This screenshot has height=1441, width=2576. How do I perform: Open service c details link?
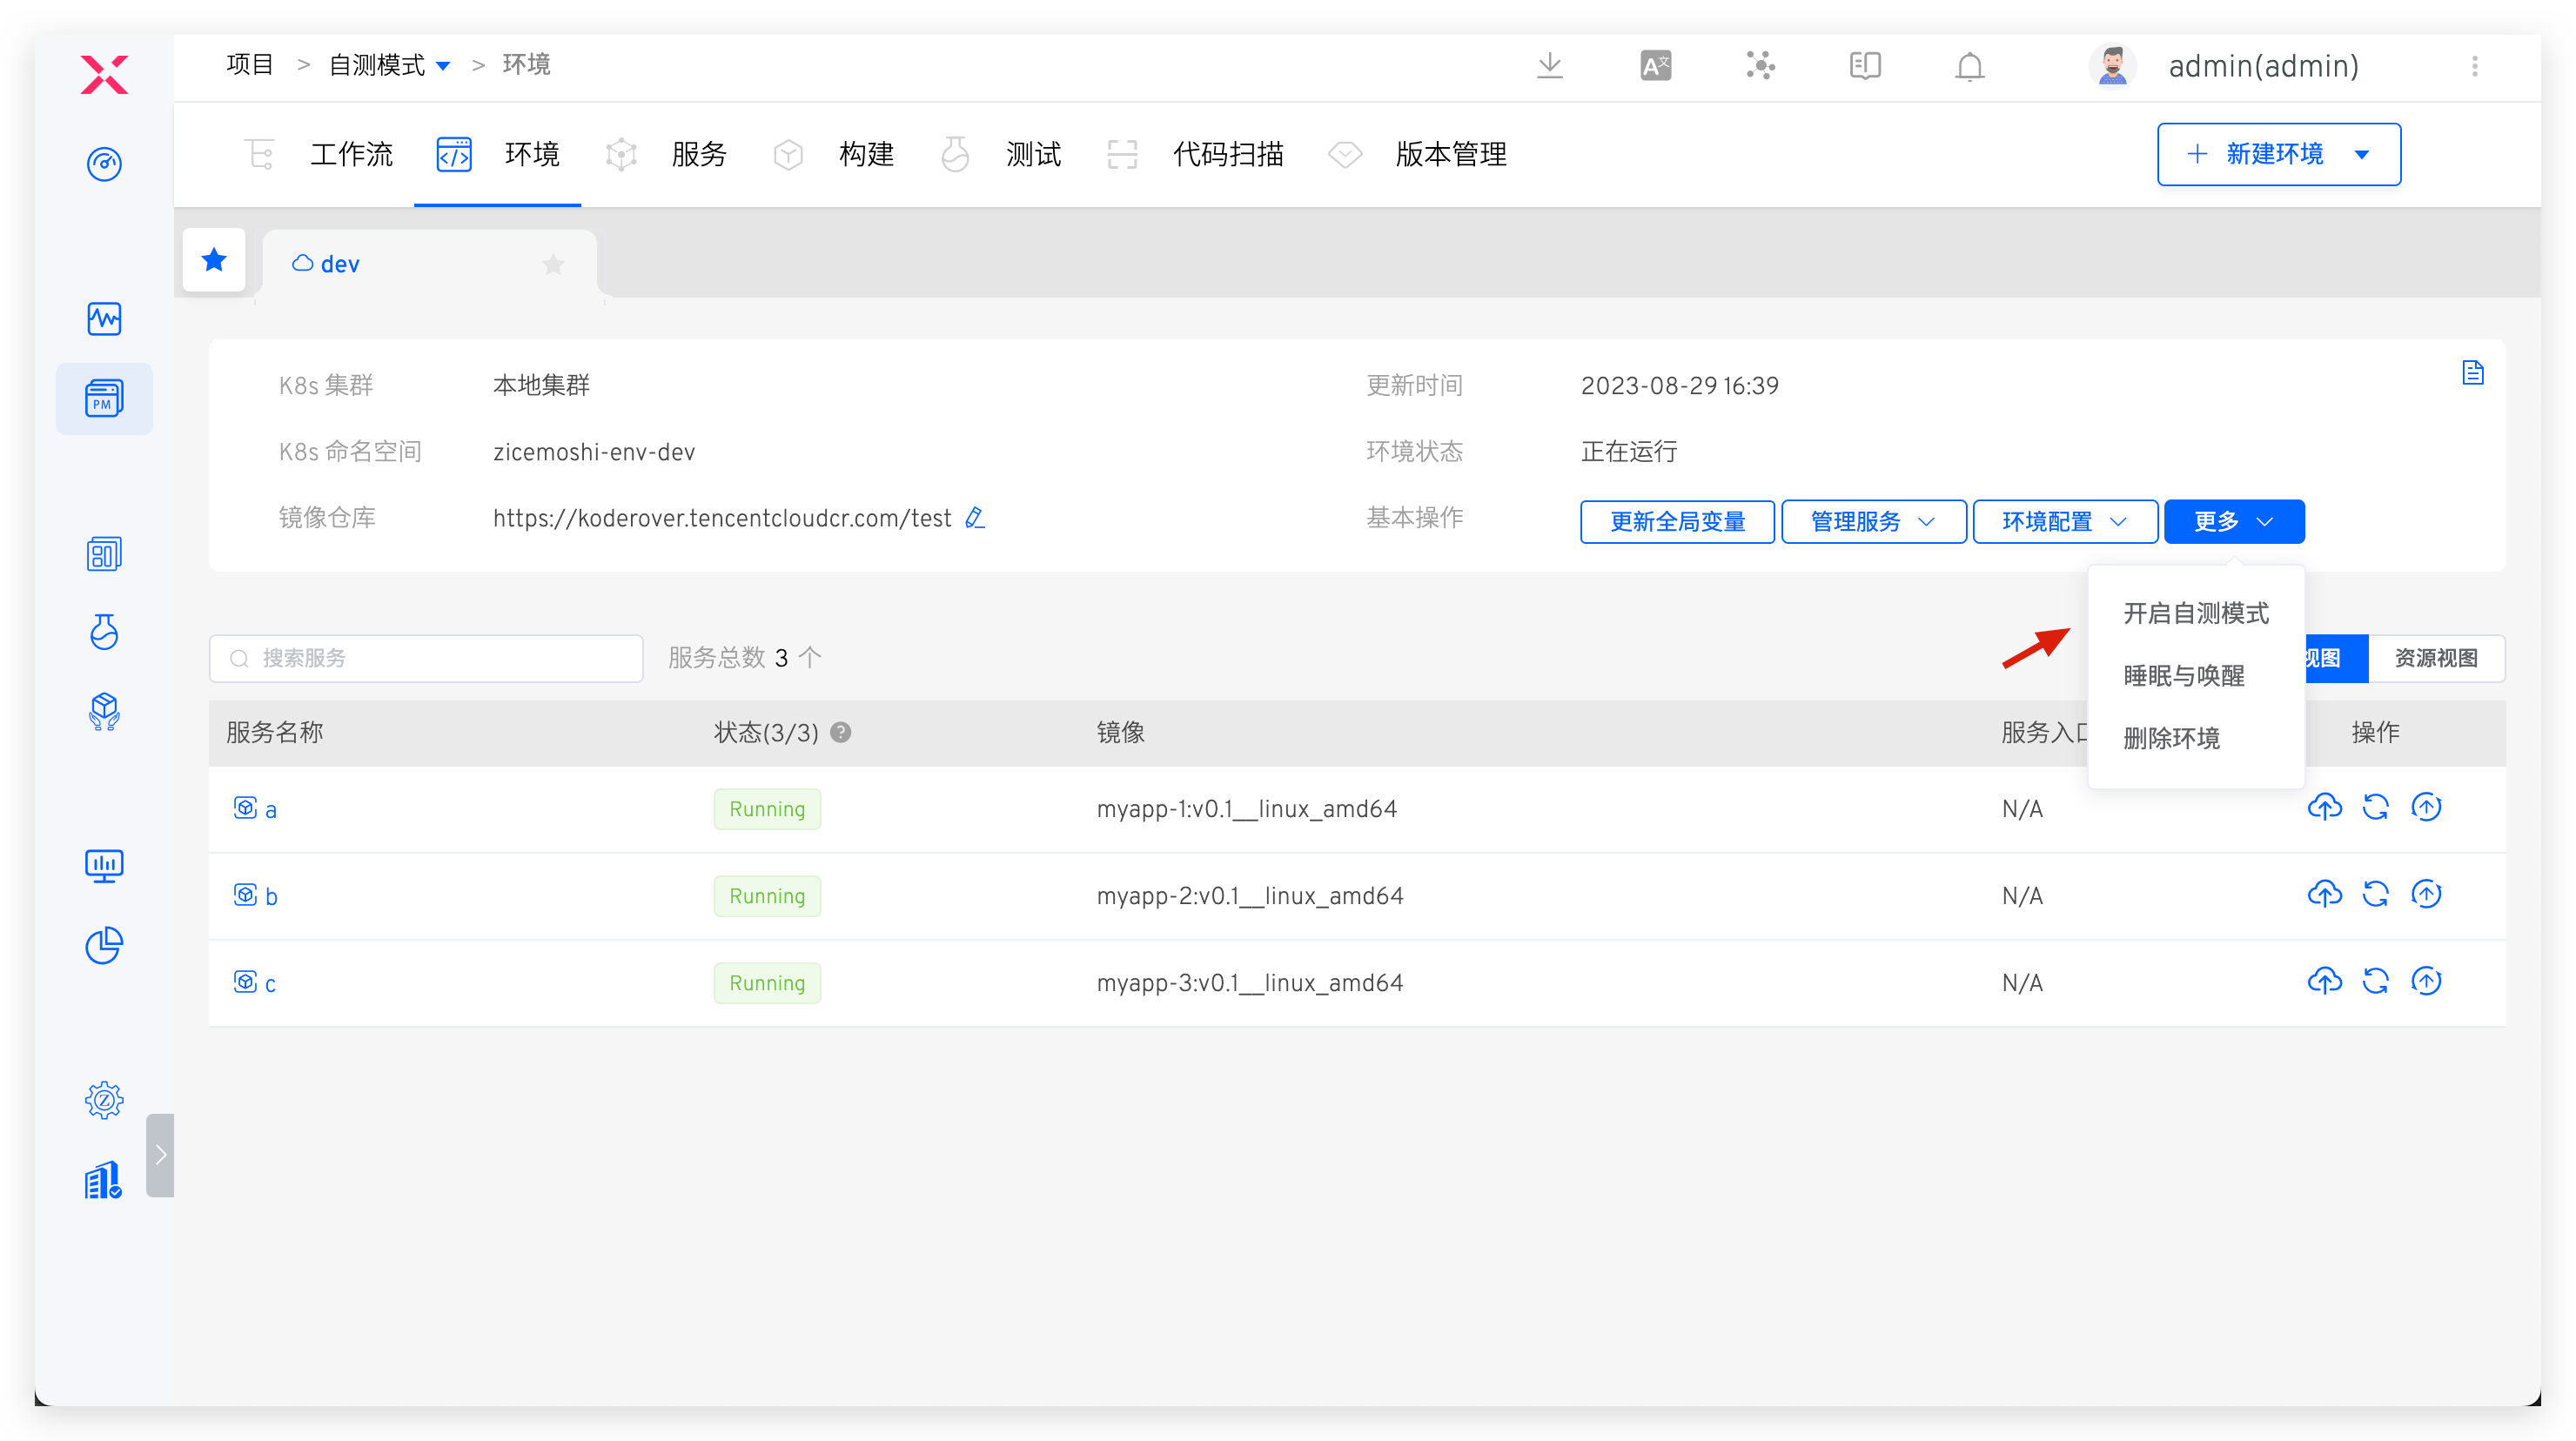tap(269, 983)
